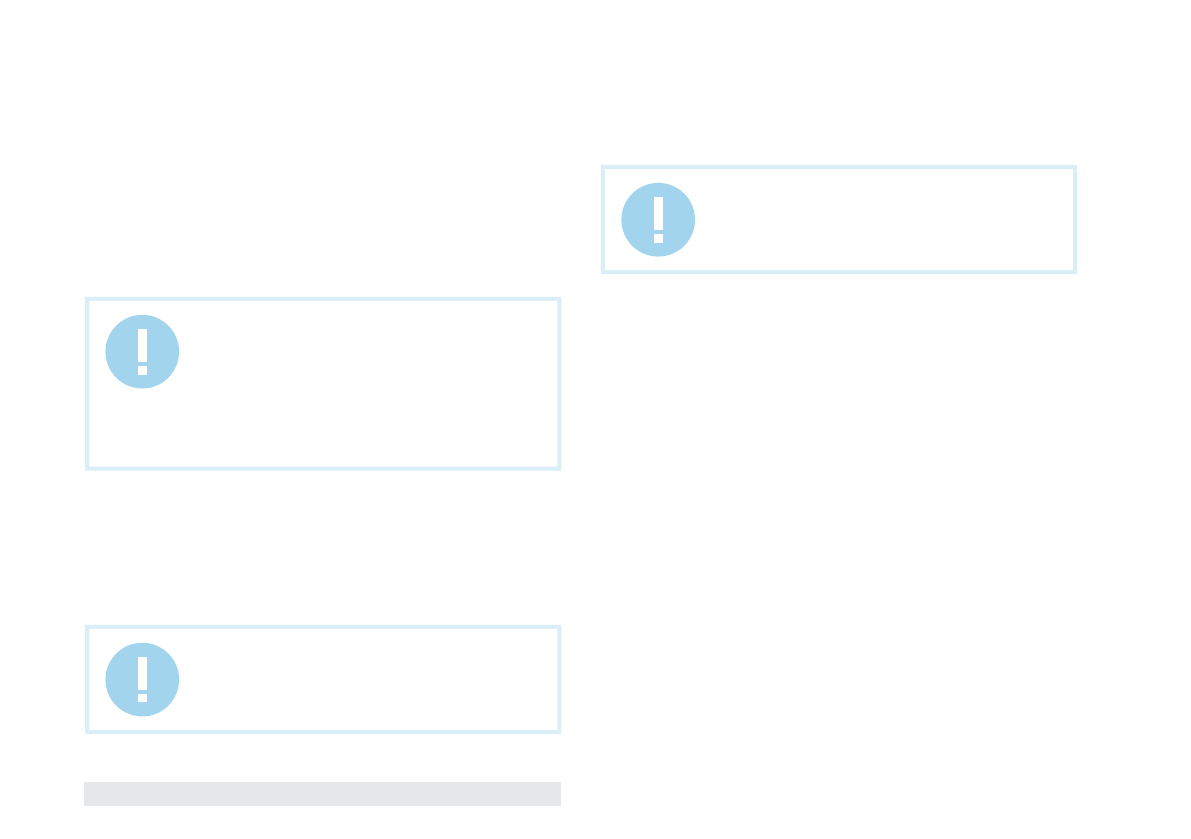Click the exclamation icon in the tallest callout box
Viewport: 1191px width, 839px height.
[x=142, y=352]
